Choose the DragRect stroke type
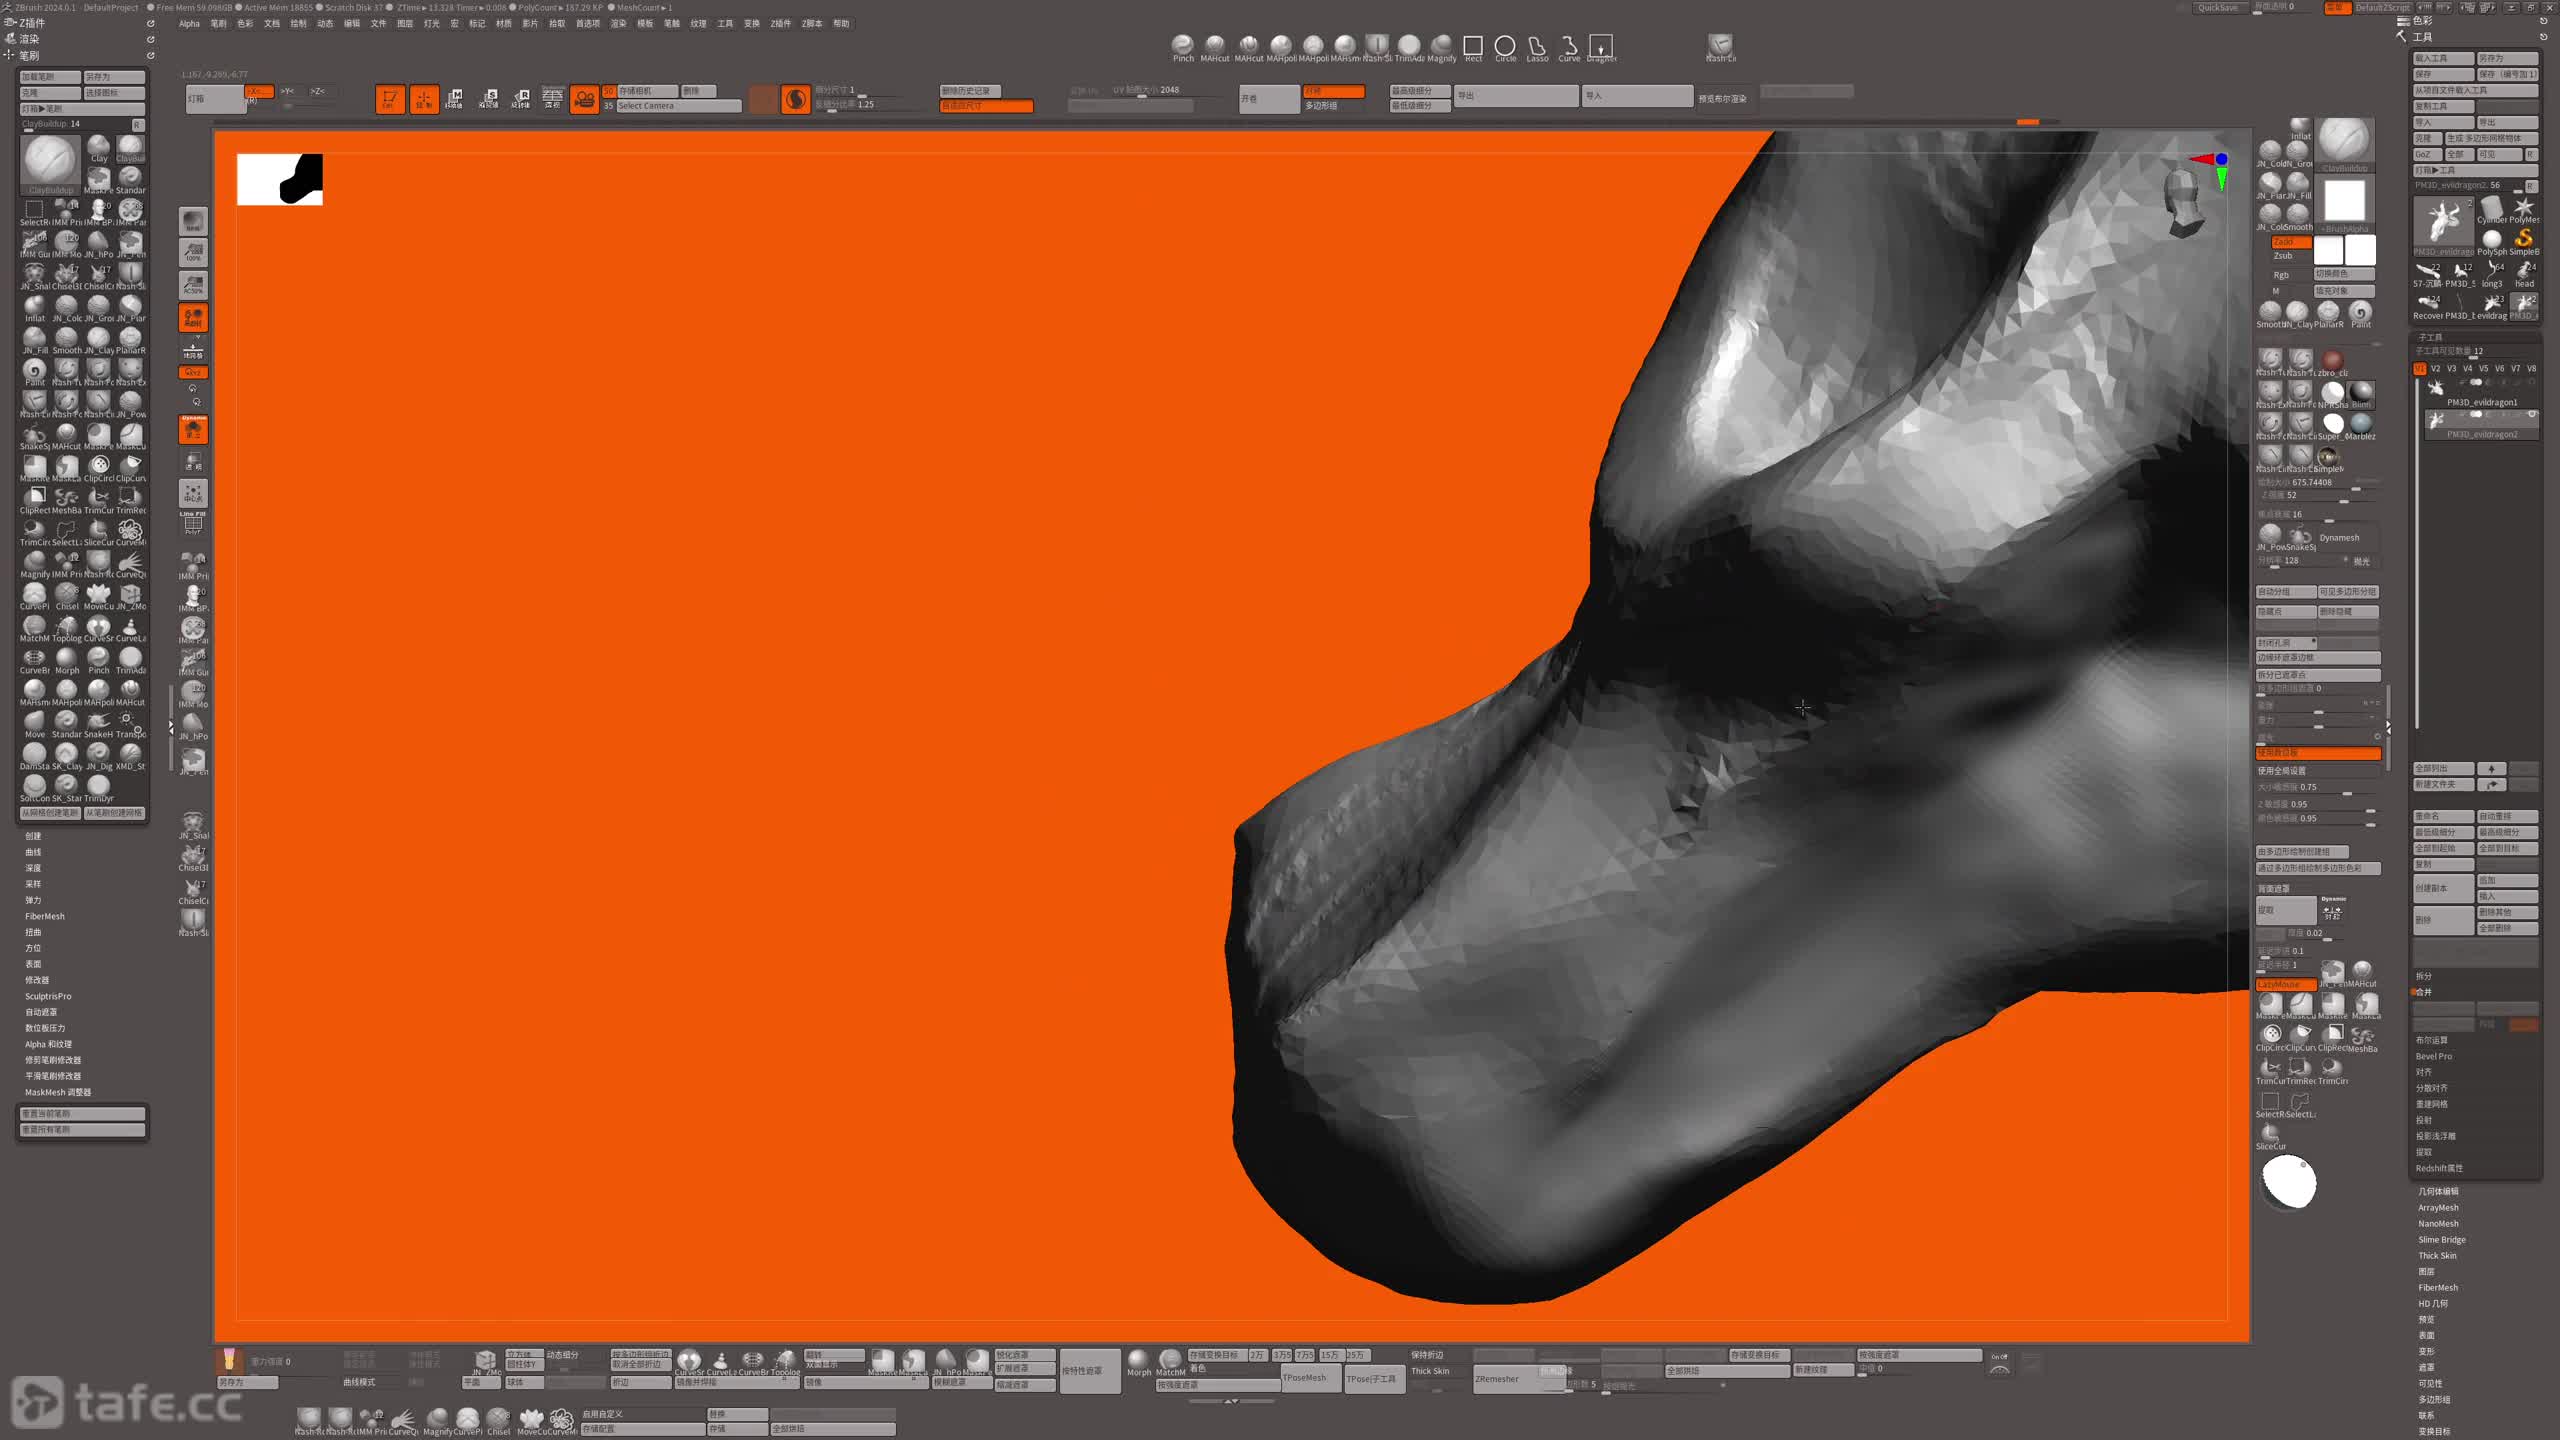Screen dimensions: 2560x1440 coord(1601,47)
